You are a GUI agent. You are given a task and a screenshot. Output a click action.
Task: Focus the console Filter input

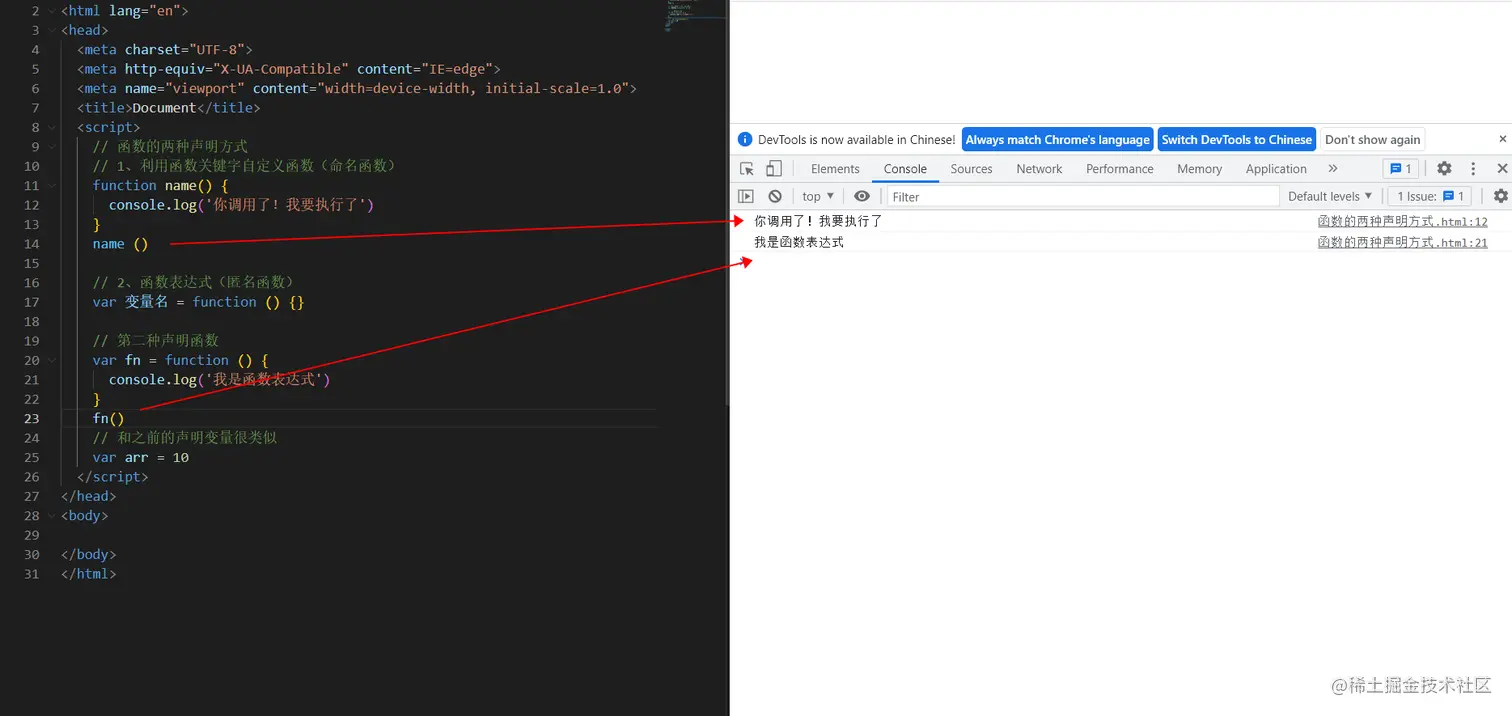tap(1083, 196)
